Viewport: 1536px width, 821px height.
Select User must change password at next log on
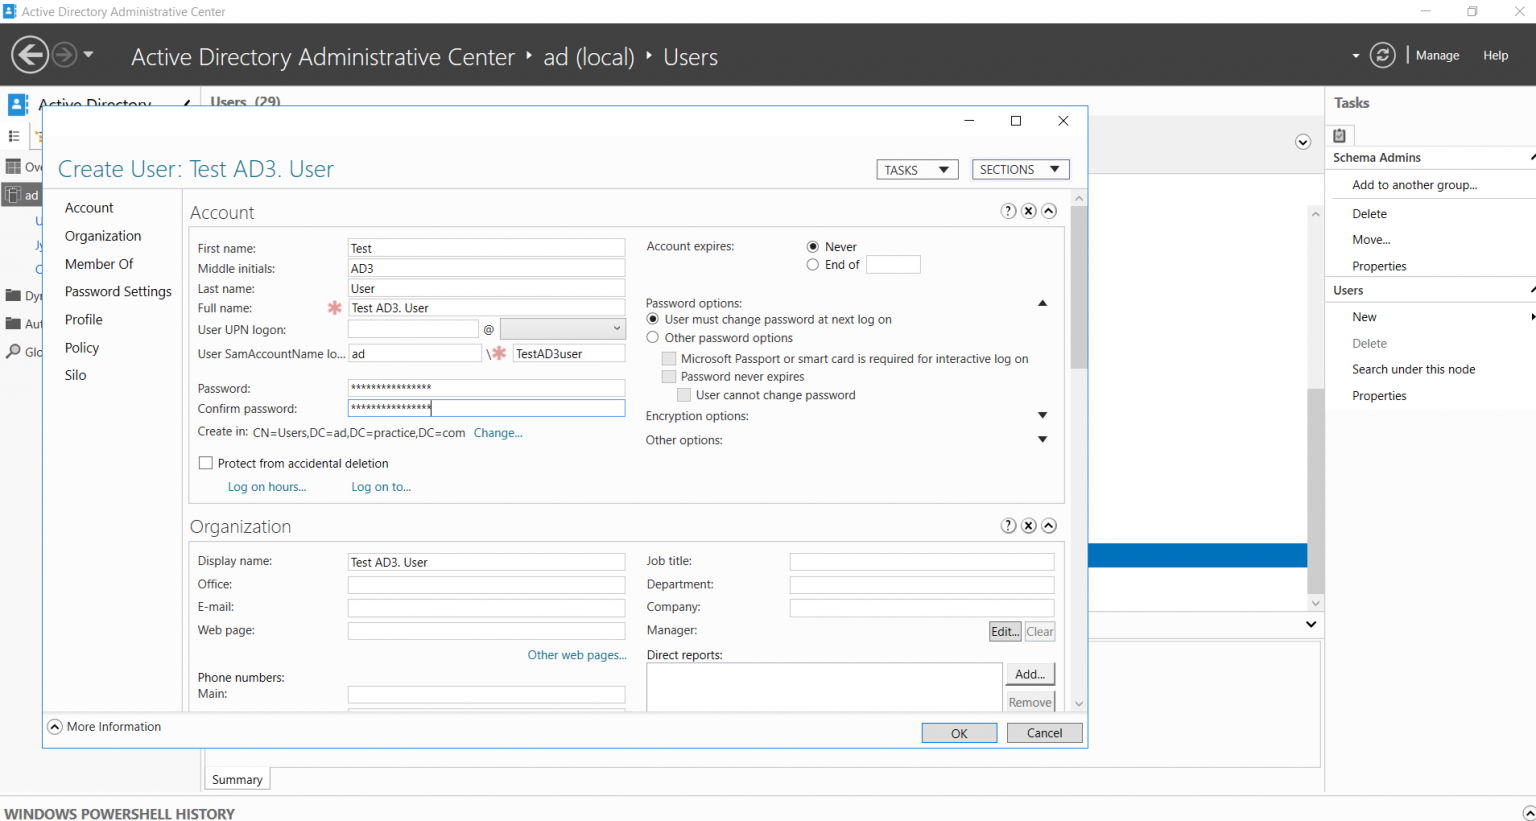tap(653, 319)
